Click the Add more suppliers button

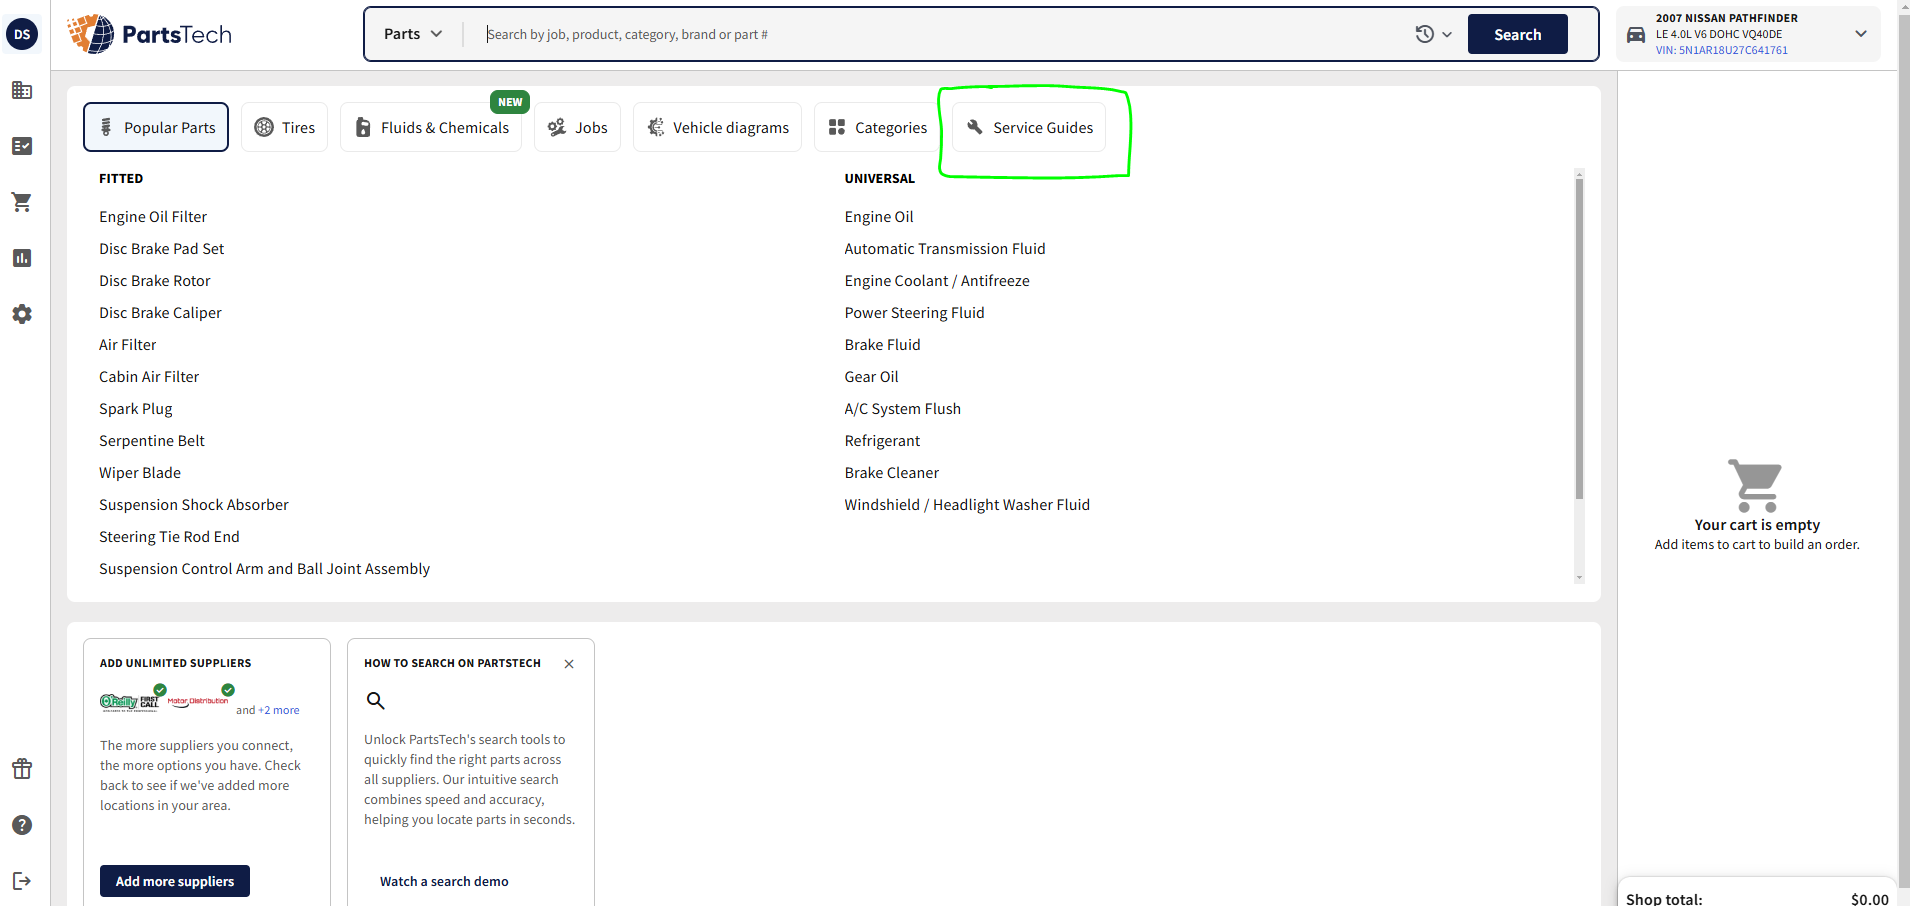(175, 881)
